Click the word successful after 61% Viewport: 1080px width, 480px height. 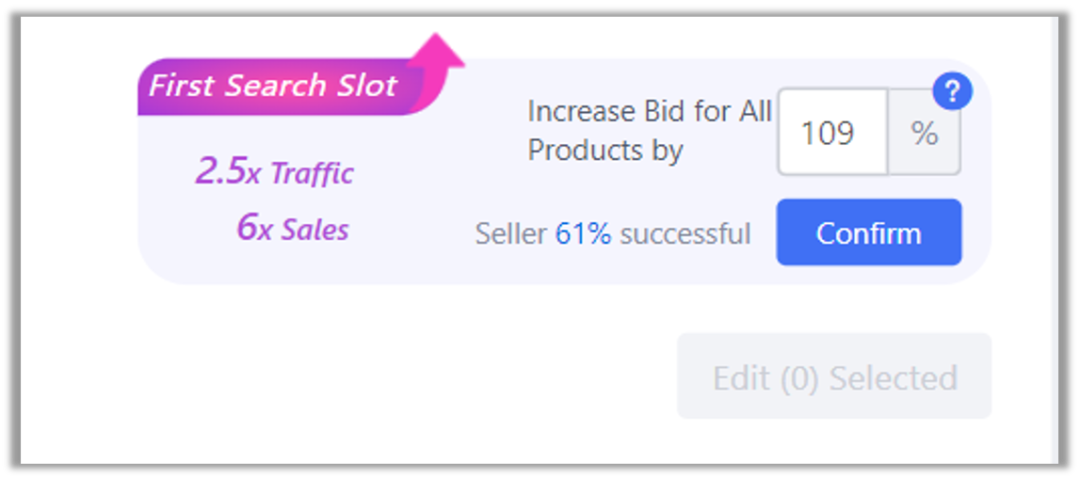coord(685,234)
